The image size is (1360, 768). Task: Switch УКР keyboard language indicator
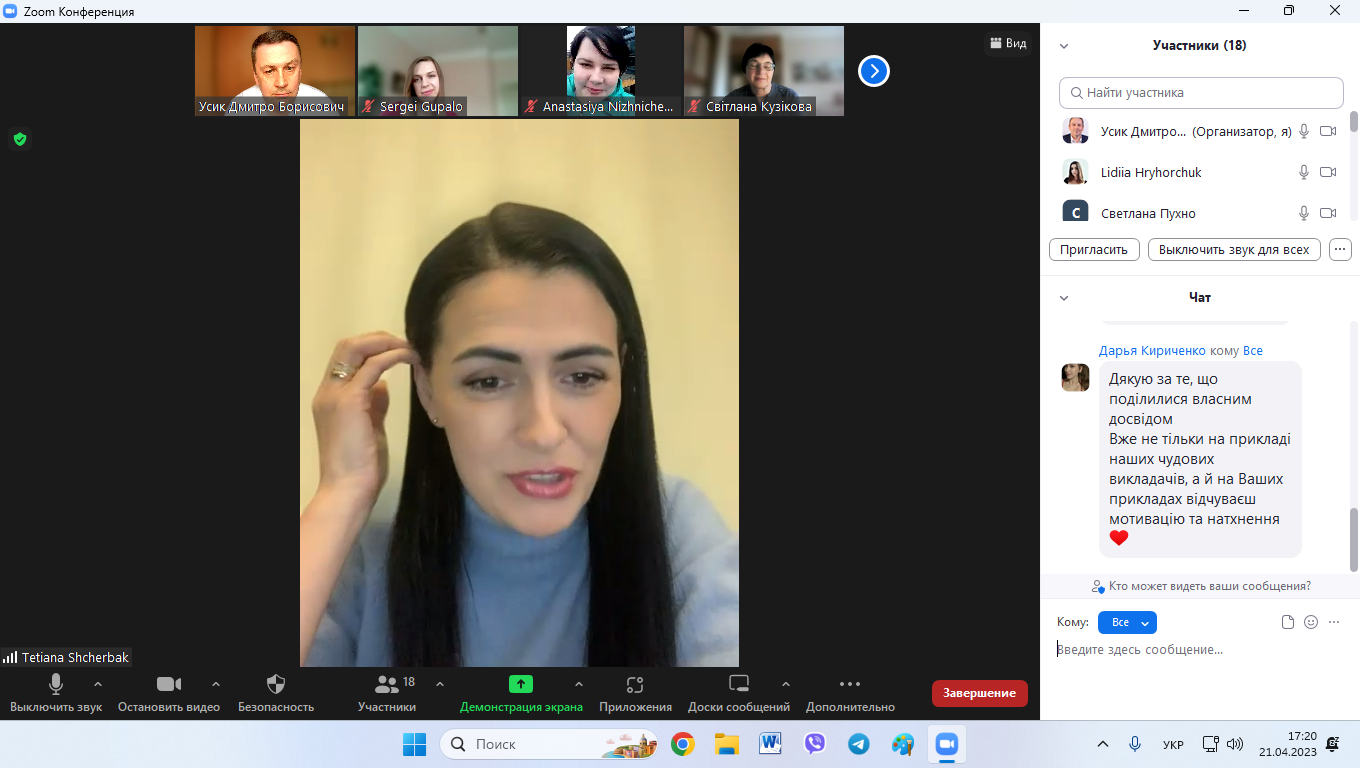pos(1174,745)
